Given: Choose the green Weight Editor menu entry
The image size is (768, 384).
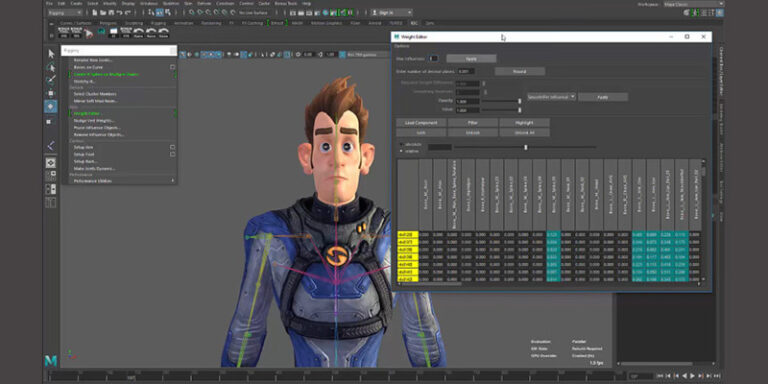Looking at the screenshot, I should coord(88,114).
